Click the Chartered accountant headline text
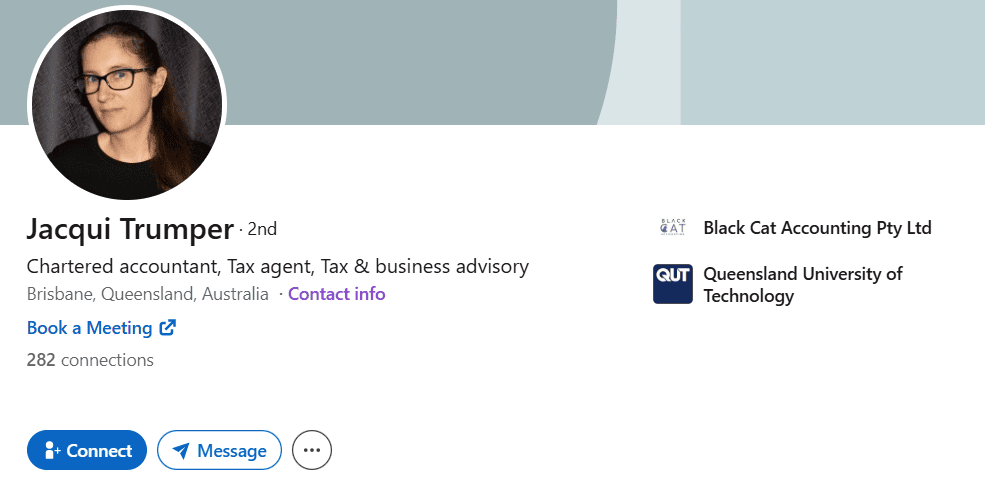This screenshot has width=985, height=481. click(277, 267)
